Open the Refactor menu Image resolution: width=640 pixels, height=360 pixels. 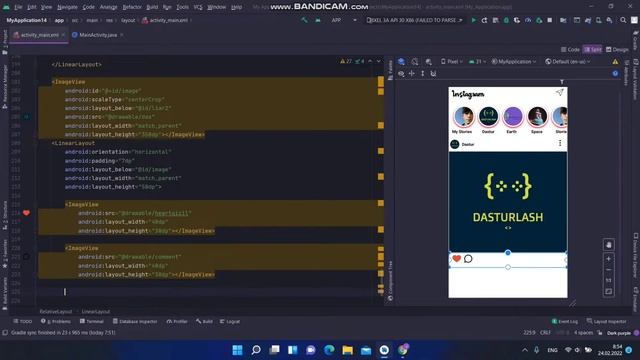pyautogui.click(x=132, y=7)
